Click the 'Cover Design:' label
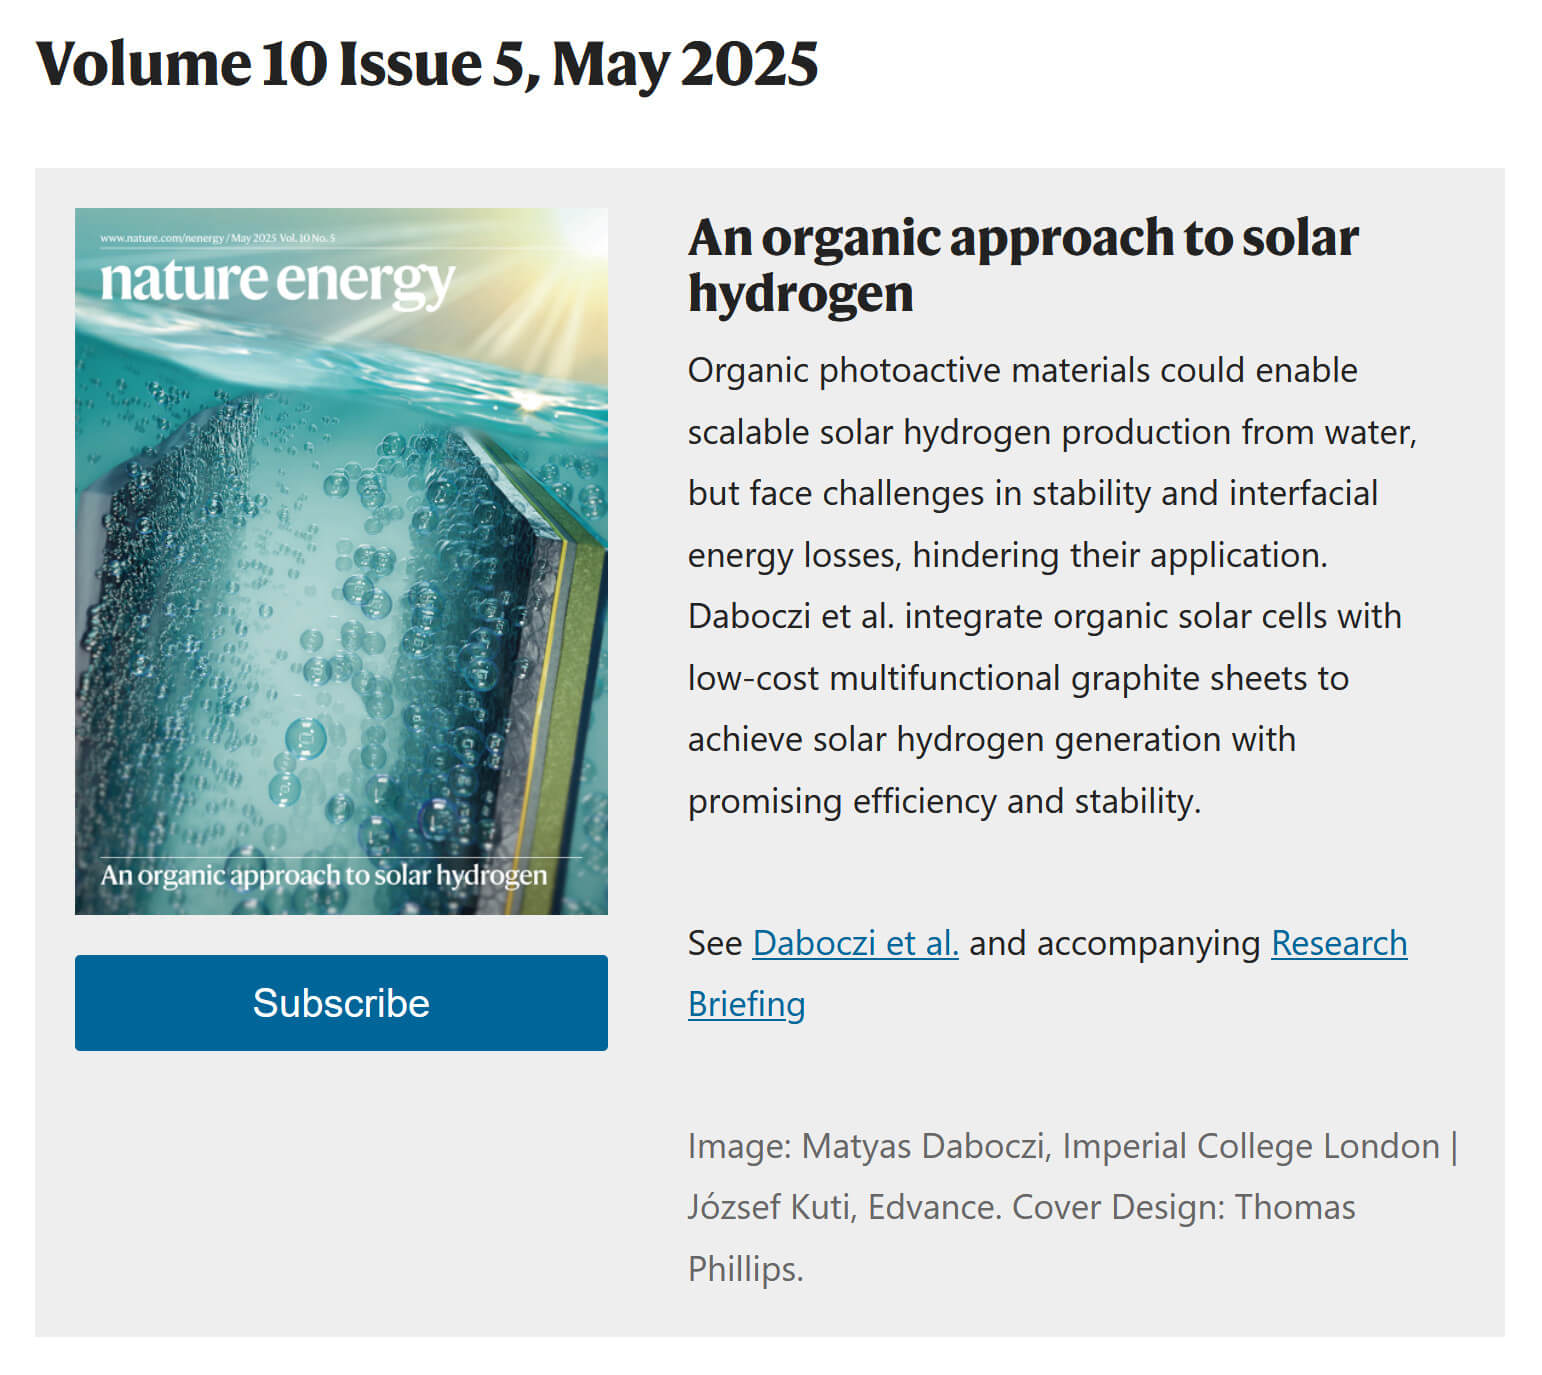 (x=1118, y=1207)
